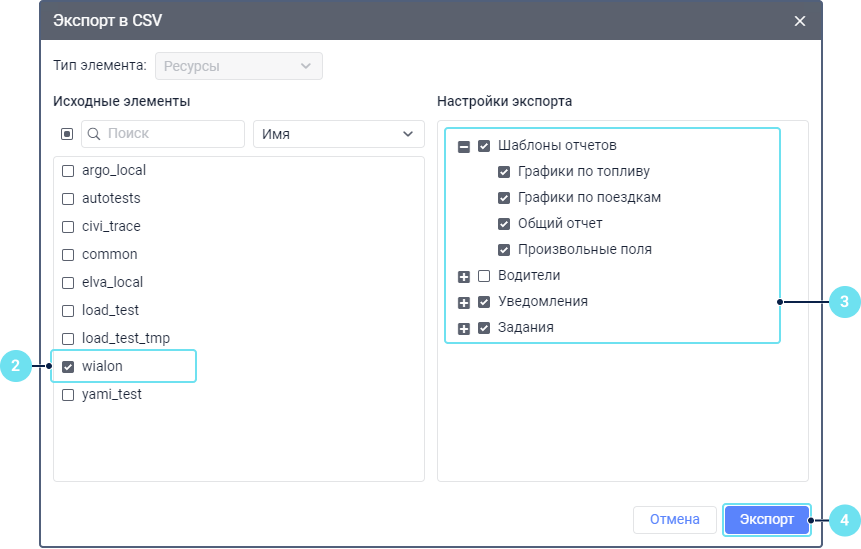Toggle select-all source elements checkbox
The width and height of the screenshot is (861, 549).
[67, 134]
